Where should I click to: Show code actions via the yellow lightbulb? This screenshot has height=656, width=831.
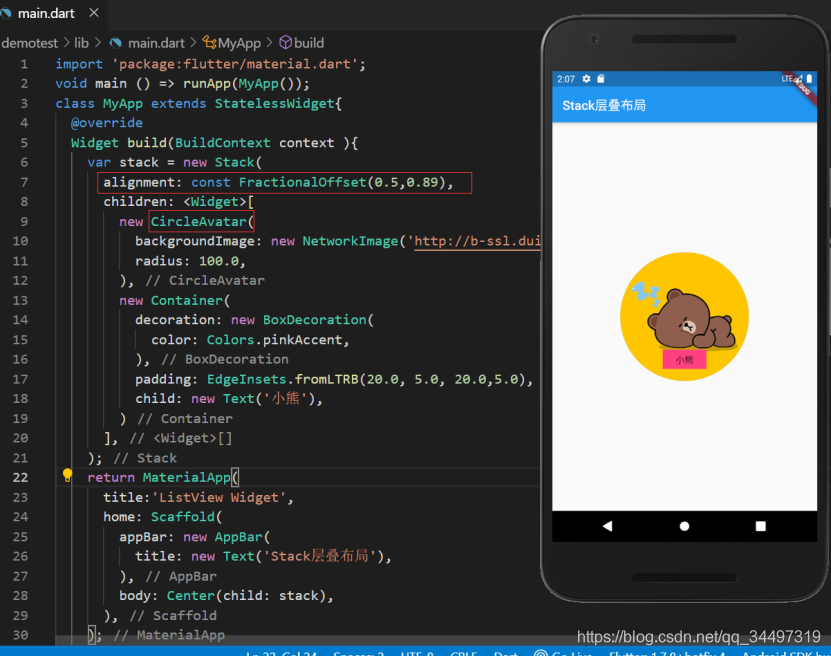pos(67,475)
